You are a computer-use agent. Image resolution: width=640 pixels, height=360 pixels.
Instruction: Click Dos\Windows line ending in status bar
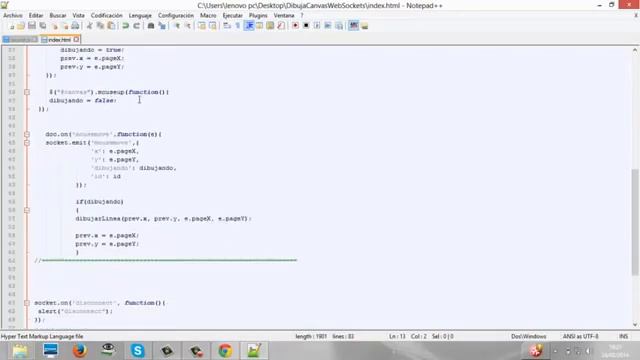coord(529,336)
